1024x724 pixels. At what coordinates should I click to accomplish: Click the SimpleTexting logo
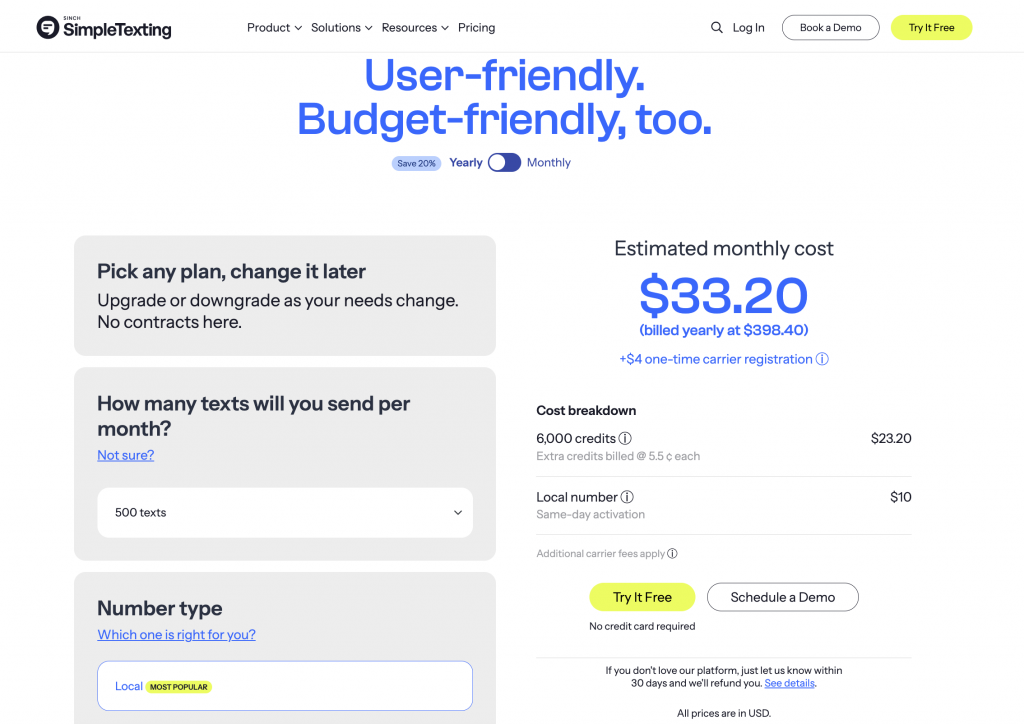click(x=104, y=28)
